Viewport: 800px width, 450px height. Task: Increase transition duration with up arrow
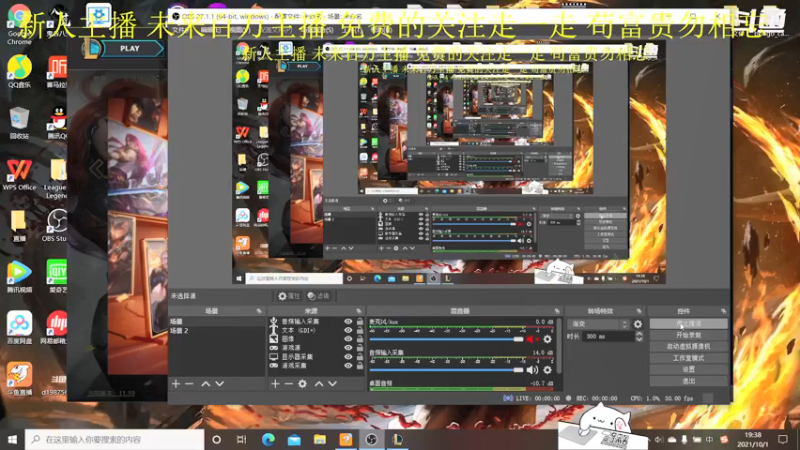[639, 334]
